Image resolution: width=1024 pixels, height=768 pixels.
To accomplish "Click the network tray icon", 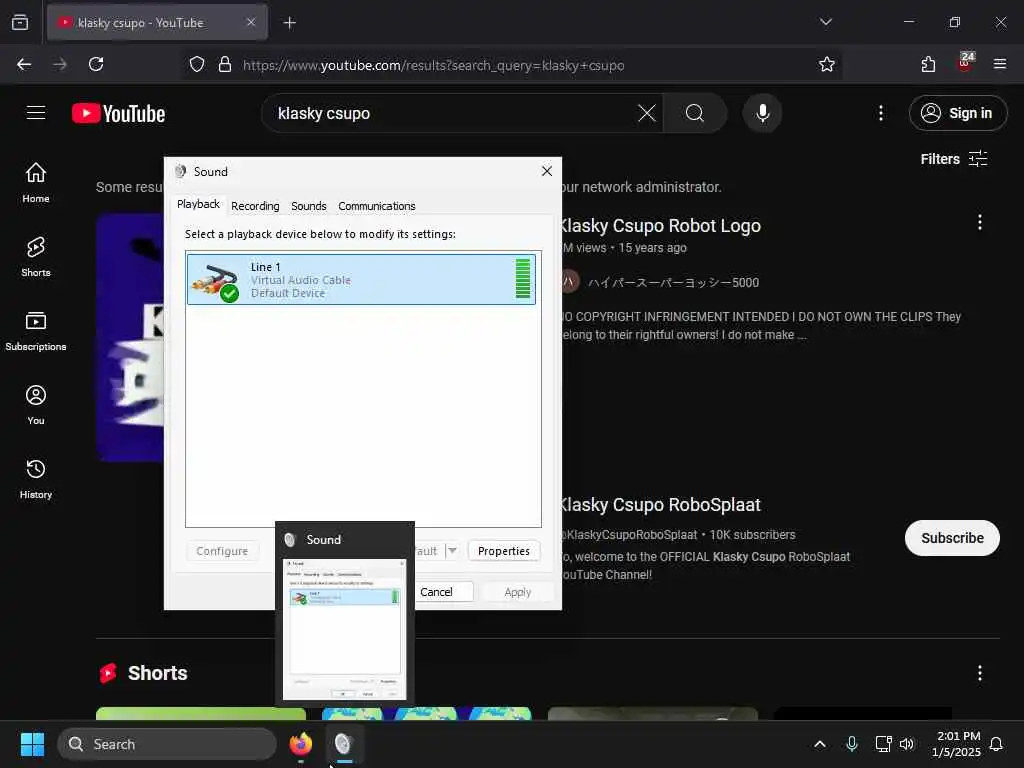I will [x=883, y=744].
